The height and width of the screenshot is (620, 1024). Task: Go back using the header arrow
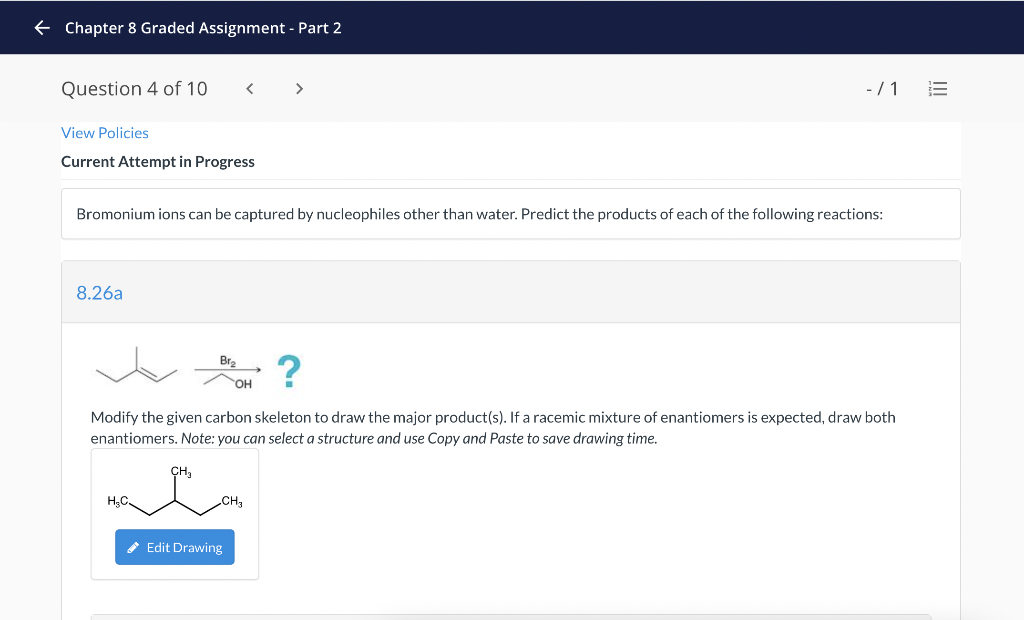(x=42, y=27)
